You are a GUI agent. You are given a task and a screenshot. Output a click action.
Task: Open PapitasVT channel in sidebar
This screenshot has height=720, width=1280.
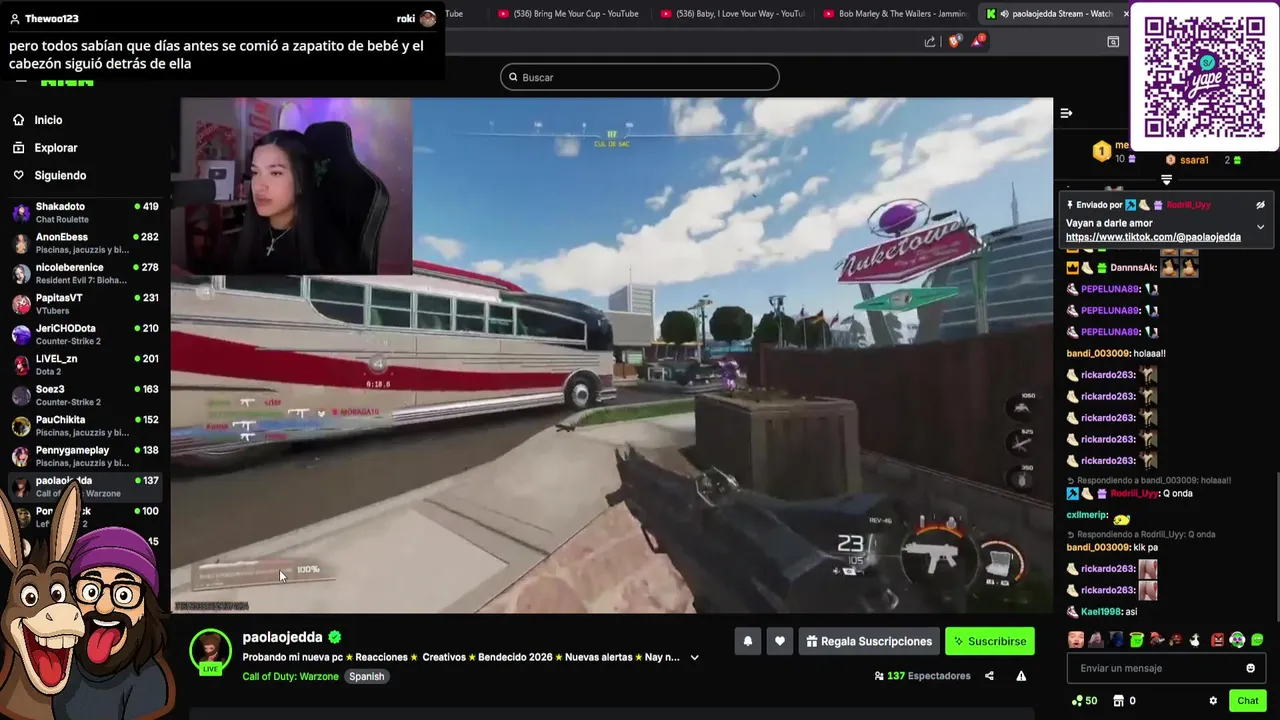point(85,304)
